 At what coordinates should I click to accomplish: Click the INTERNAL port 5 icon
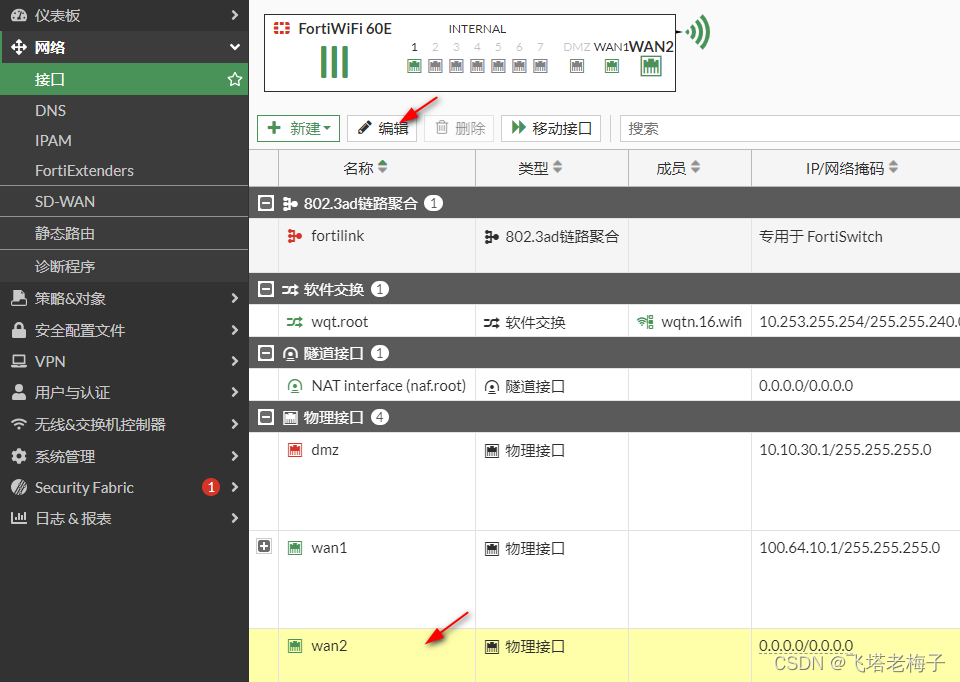point(498,66)
